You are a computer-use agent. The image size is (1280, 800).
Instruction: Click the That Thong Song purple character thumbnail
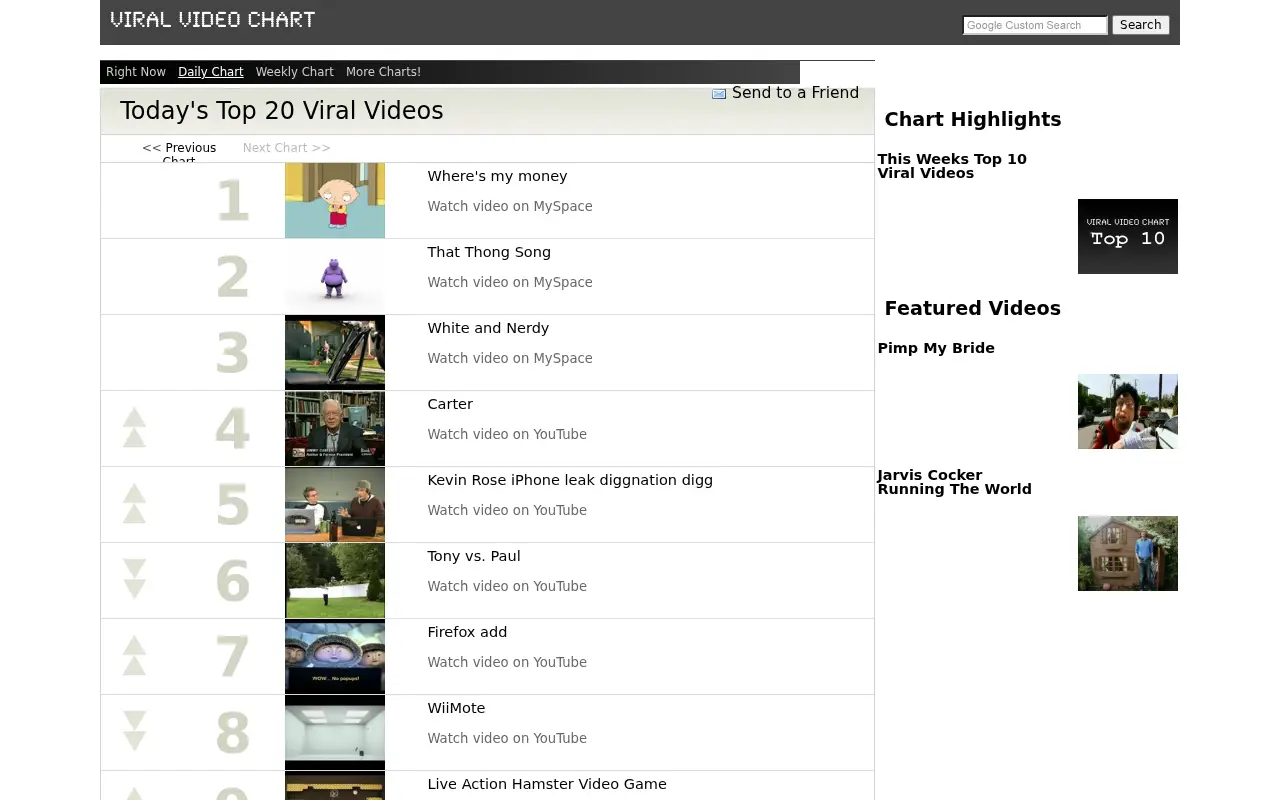pos(335,276)
